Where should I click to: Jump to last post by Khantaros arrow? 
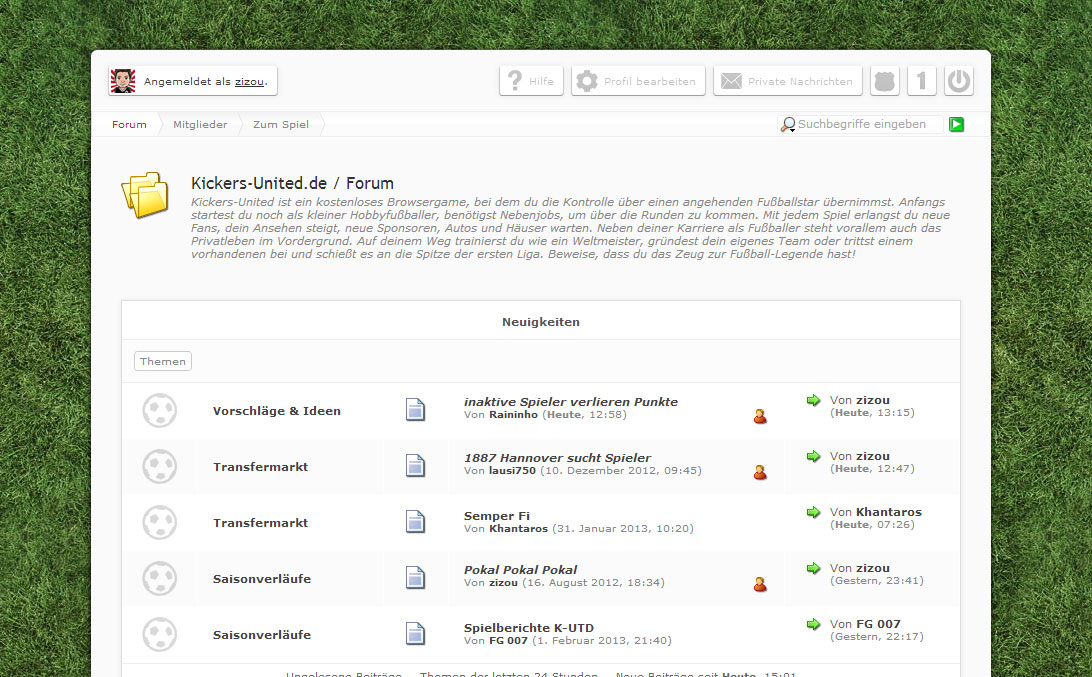coord(813,513)
